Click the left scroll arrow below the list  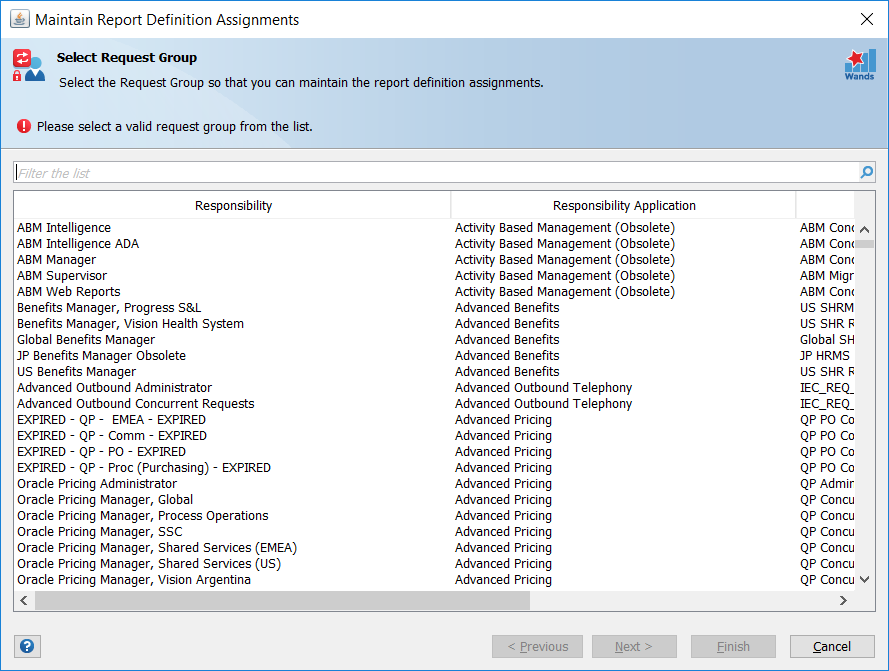coord(23,600)
